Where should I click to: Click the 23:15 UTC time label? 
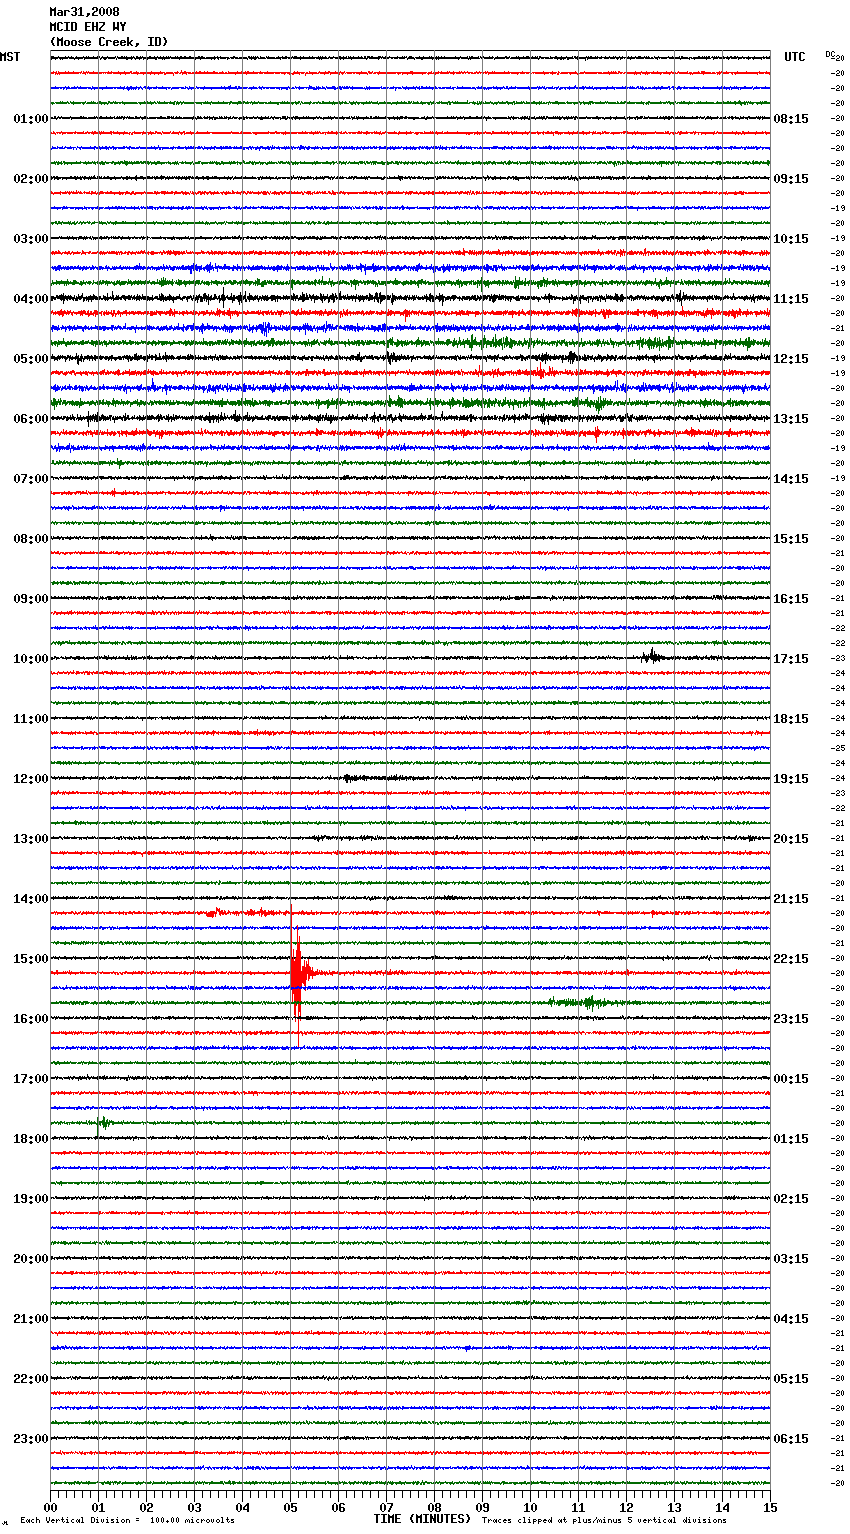(x=791, y=1019)
